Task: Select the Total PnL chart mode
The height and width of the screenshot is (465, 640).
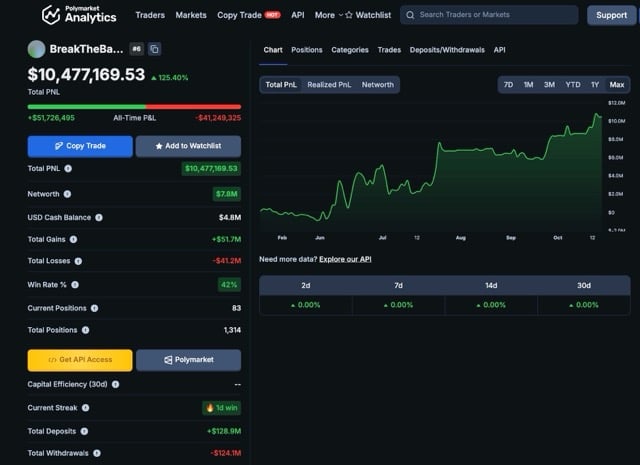Action: point(281,85)
